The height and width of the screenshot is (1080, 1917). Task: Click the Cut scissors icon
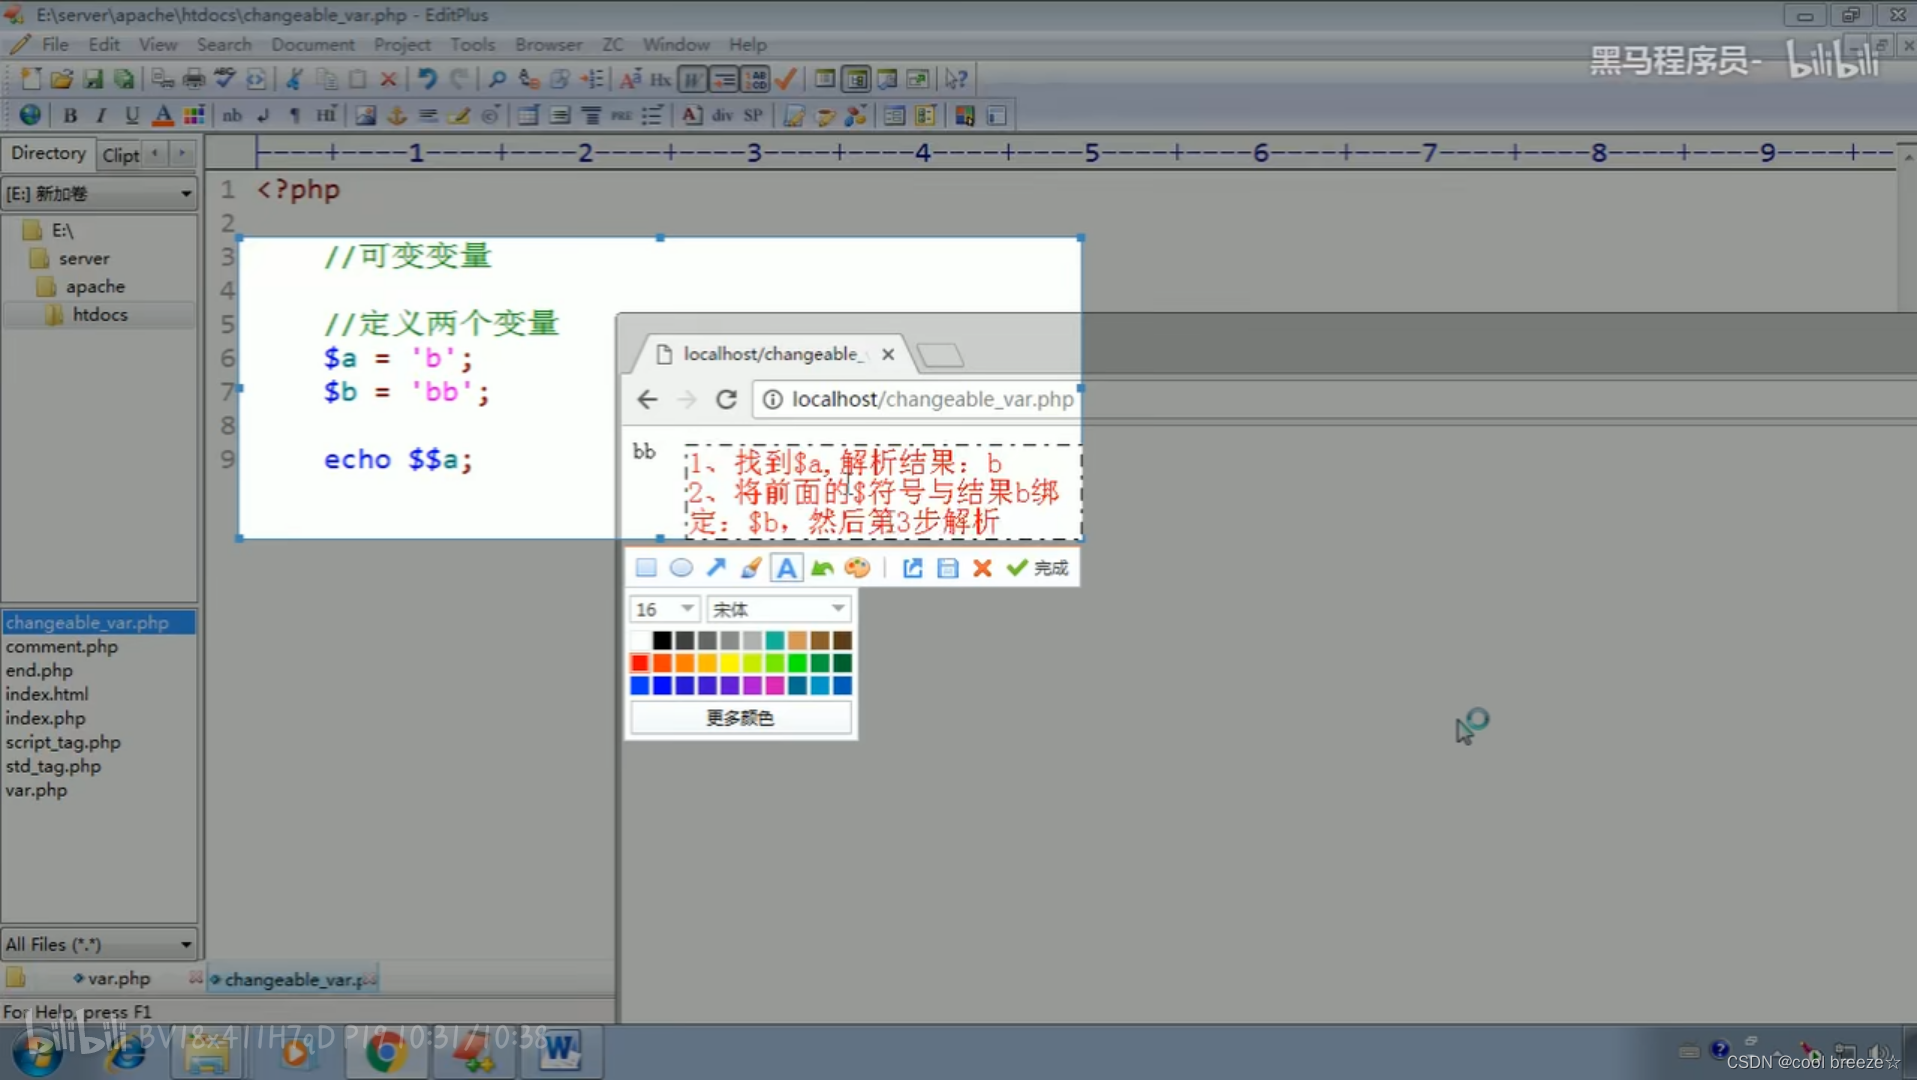coord(294,79)
